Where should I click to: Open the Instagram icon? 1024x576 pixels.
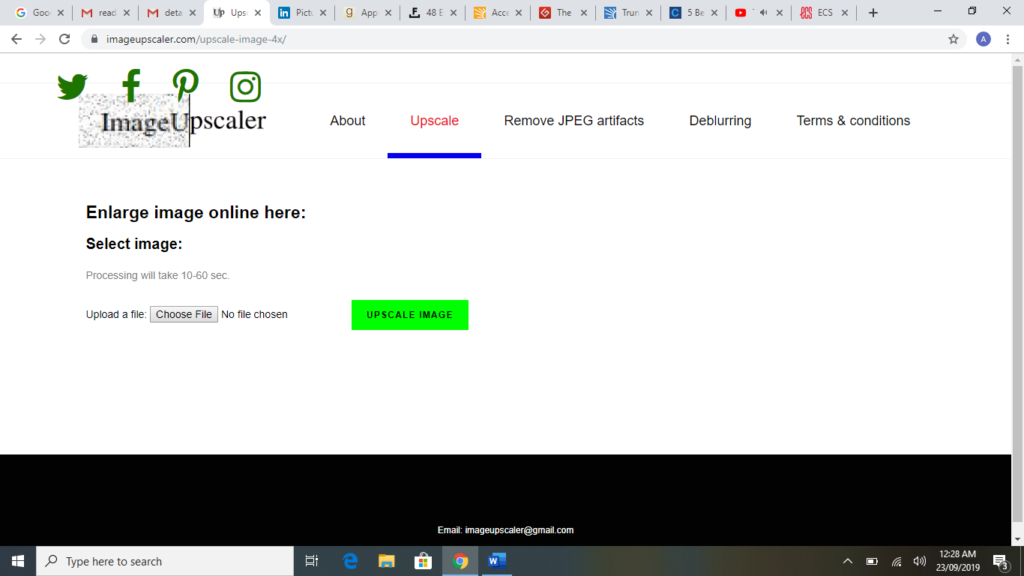click(x=244, y=87)
